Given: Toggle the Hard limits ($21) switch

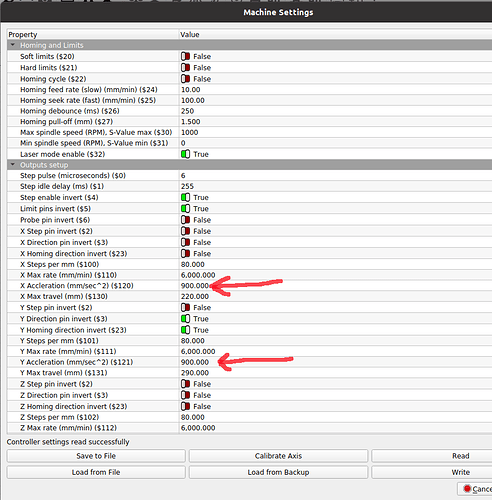Looking at the screenshot, I should point(185,68).
